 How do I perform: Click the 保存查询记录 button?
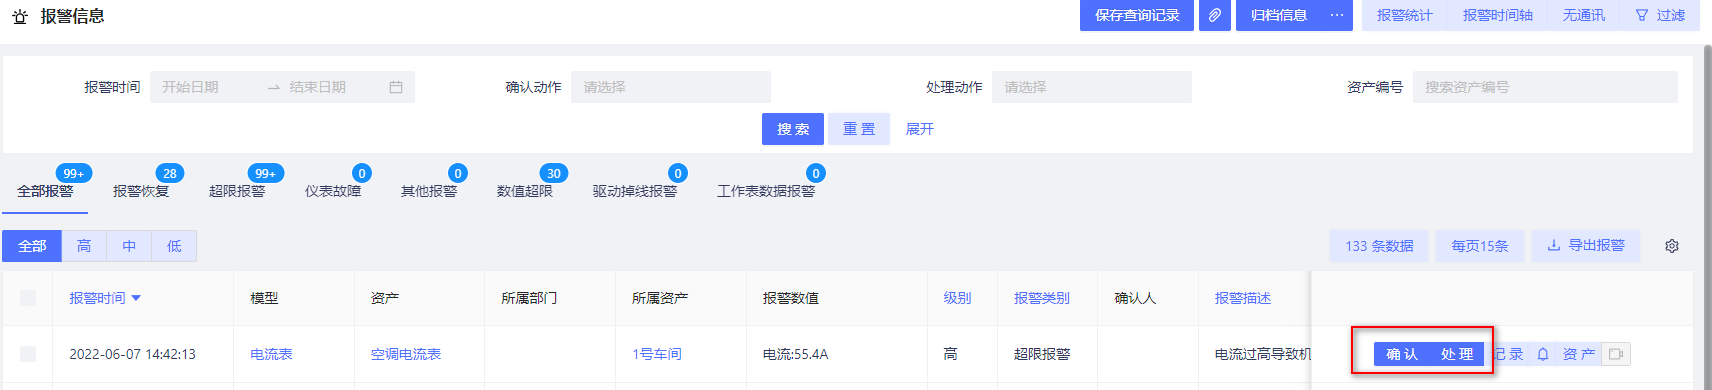pos(1137,15)
